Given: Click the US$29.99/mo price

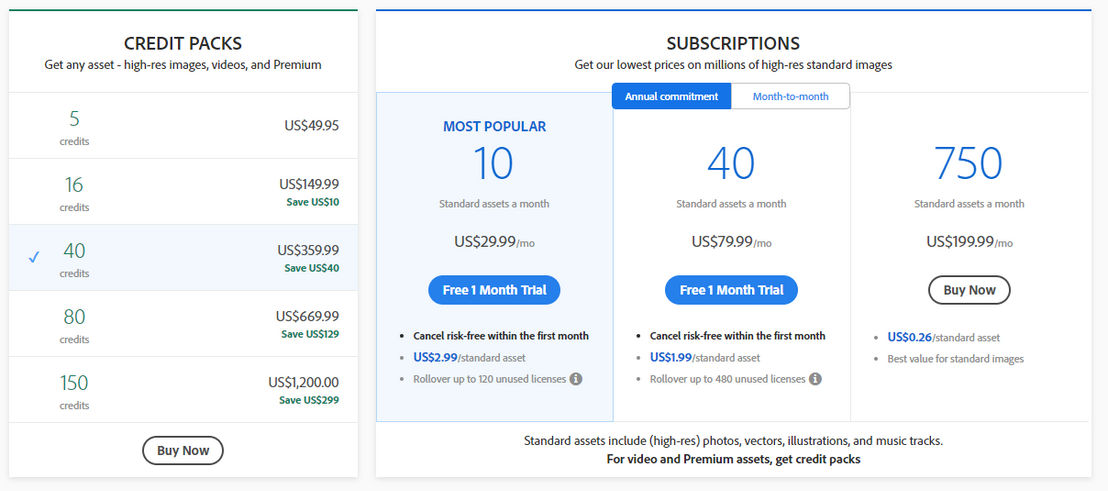Looking at the screenshot, I should point(495,242).
